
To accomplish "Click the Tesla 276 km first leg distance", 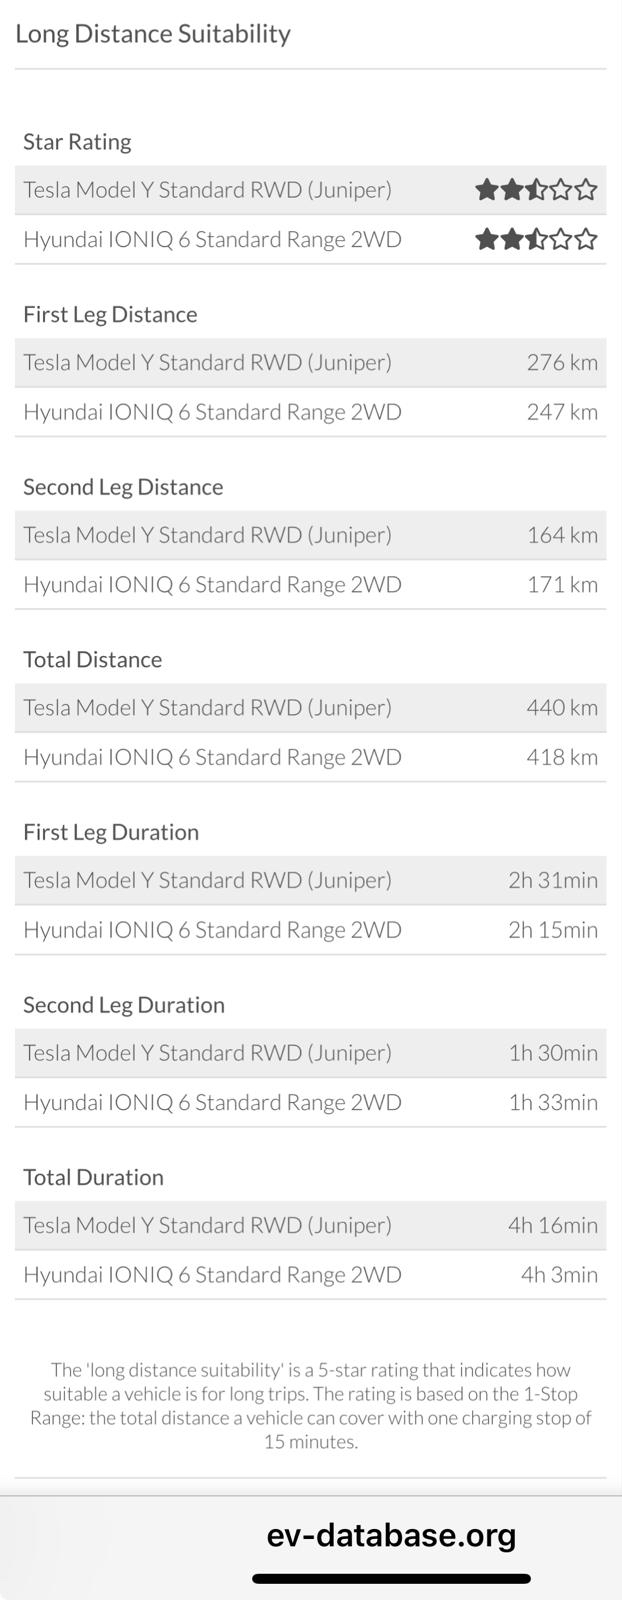I will (561, 362).
